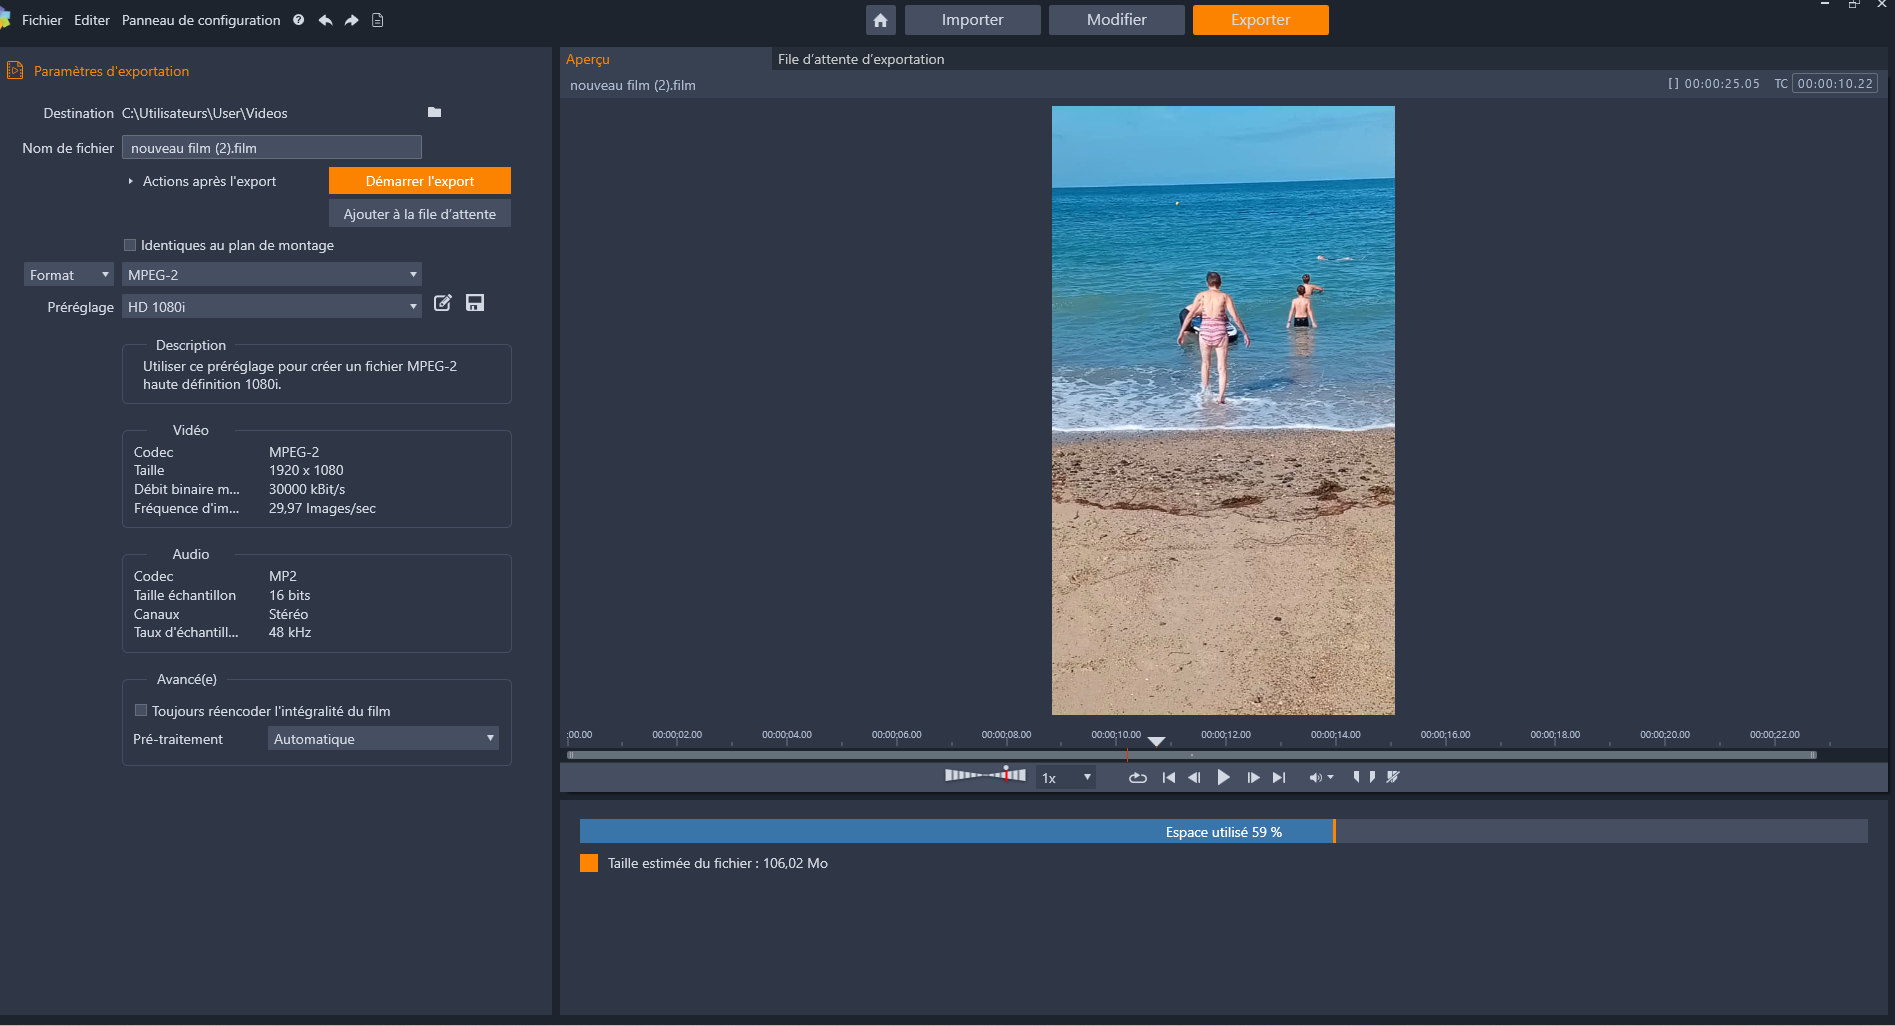Step forward one frame

pyautogui.click(x=1252, y=777)
